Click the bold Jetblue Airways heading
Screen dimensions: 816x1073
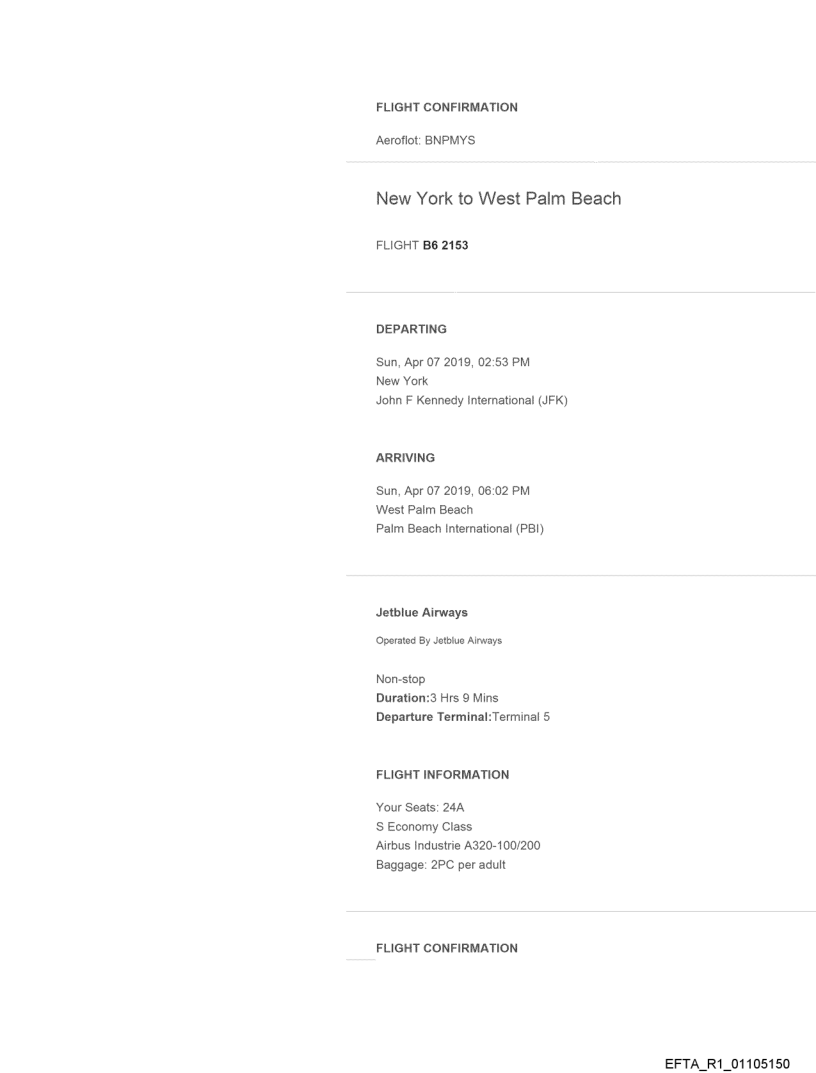pyautogui.click(x=421, y=613)
